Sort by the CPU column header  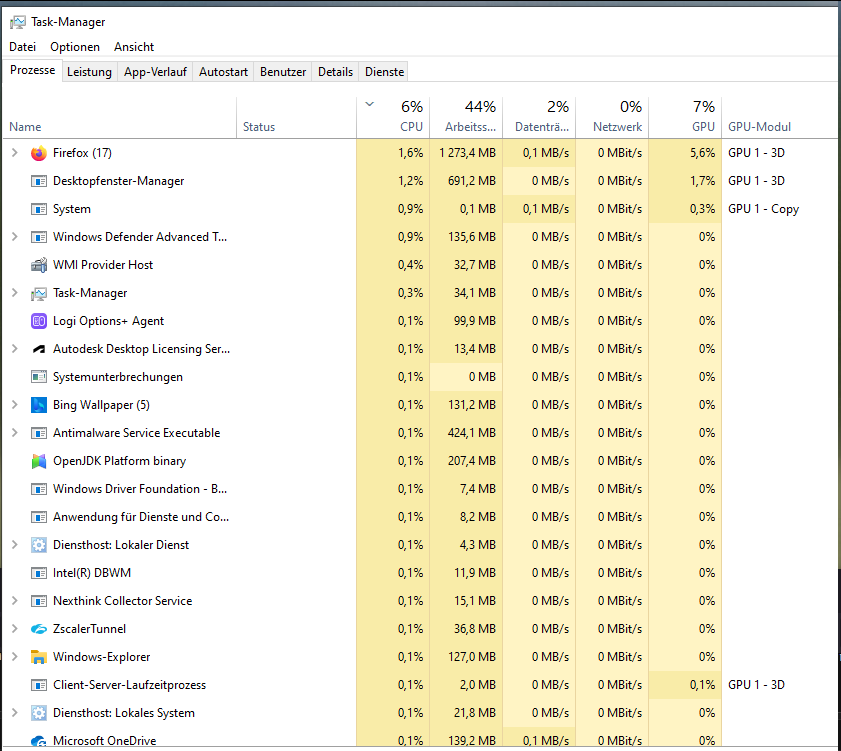click(393, 117)
